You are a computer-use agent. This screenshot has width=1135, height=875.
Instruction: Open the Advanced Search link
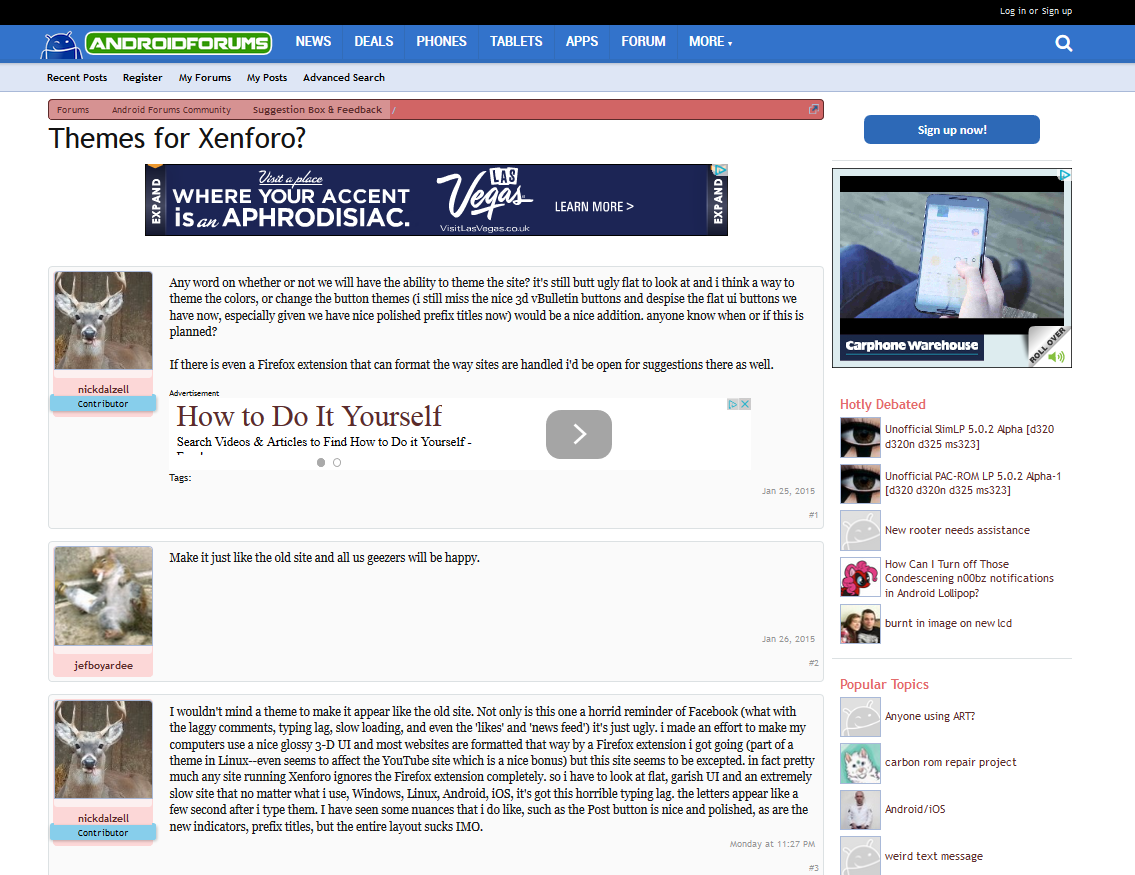[x=343, y=78]
